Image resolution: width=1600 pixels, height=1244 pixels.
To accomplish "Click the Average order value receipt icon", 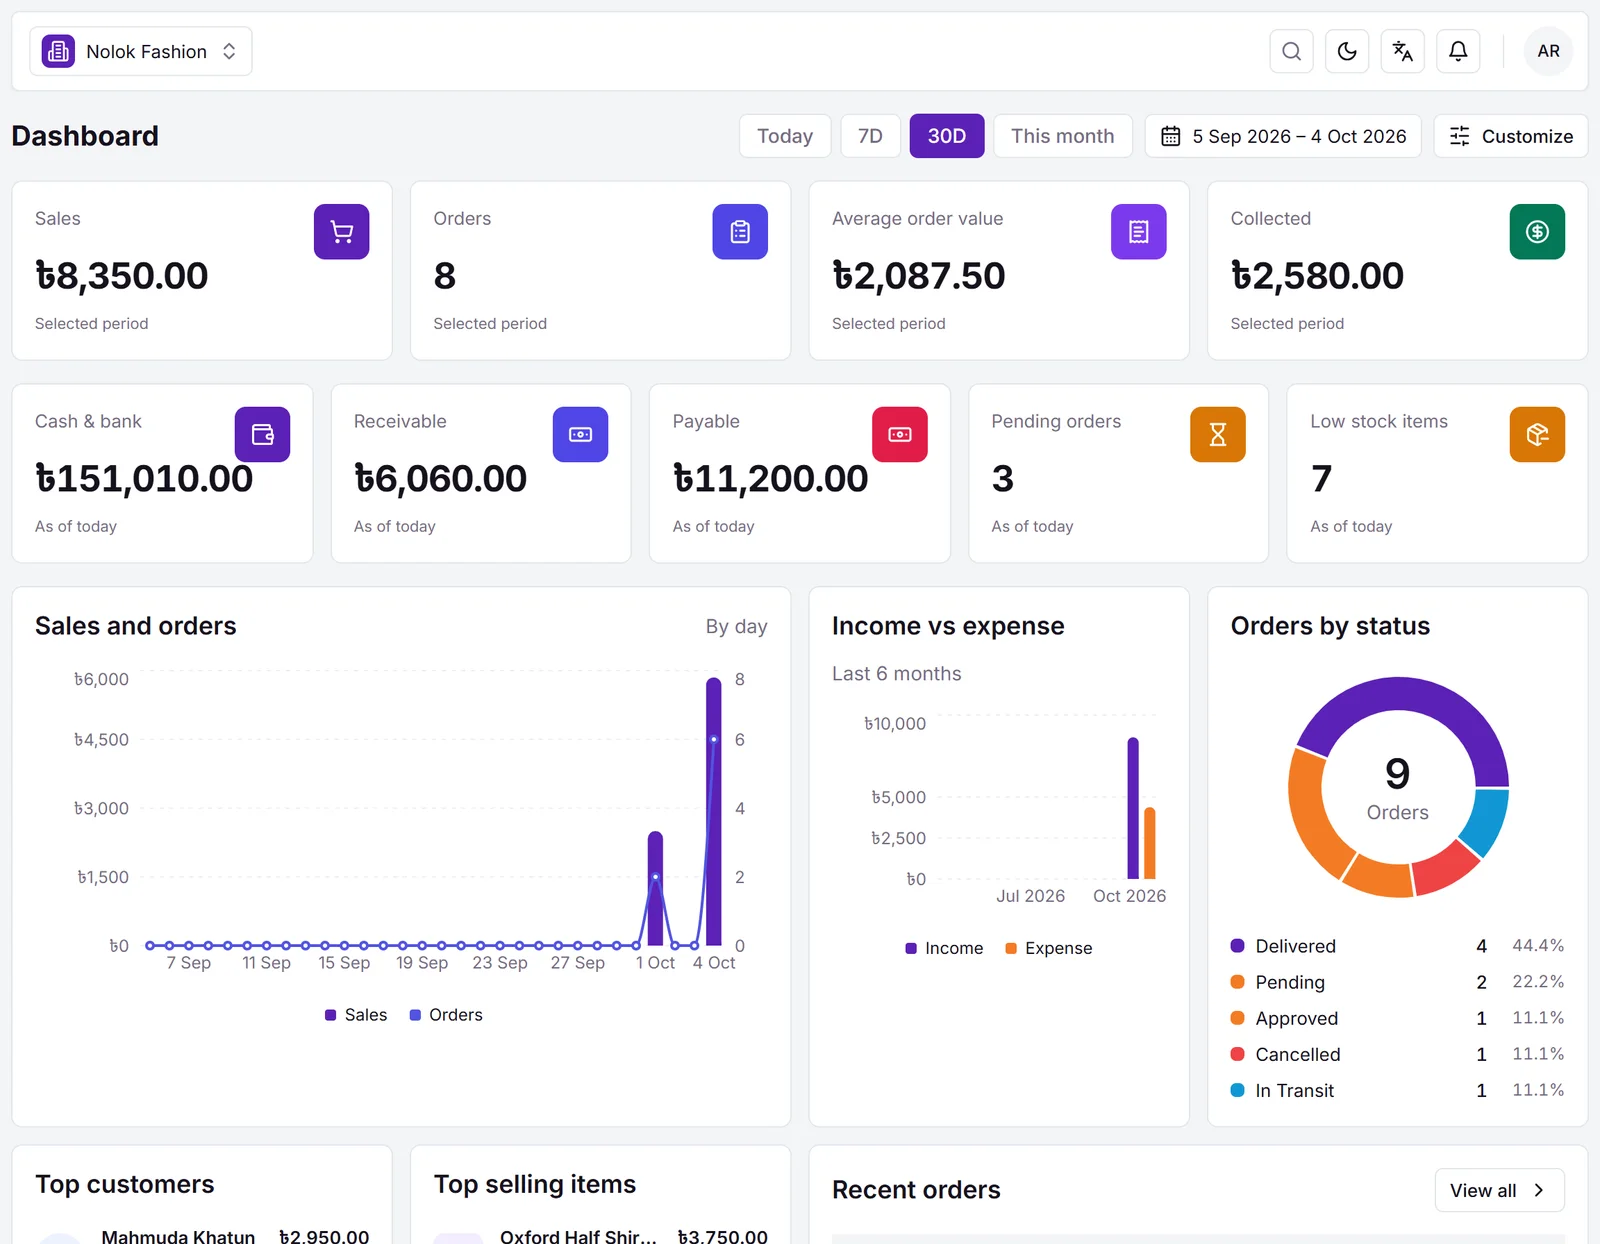I will (x=1138, y=232).
